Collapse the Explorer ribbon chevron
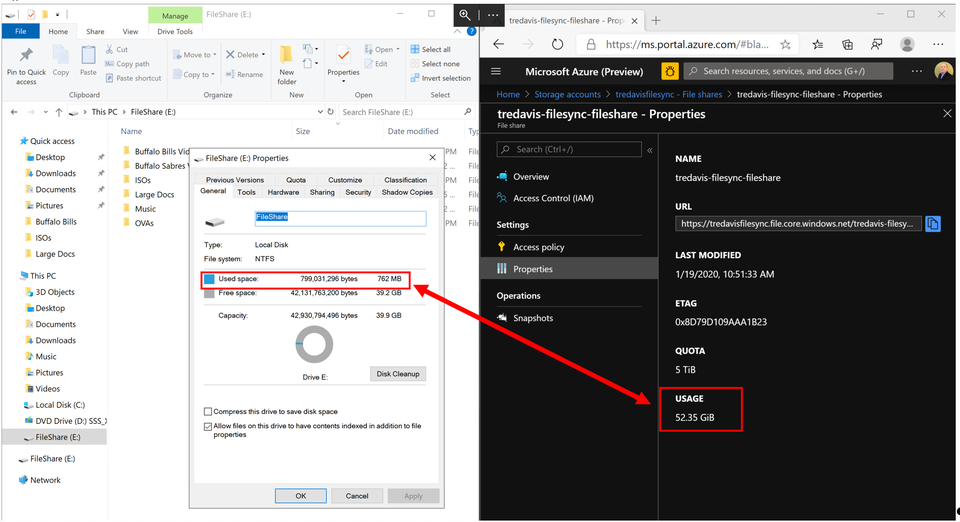Screen dimensions: 960x522 [x=457, y=31]
